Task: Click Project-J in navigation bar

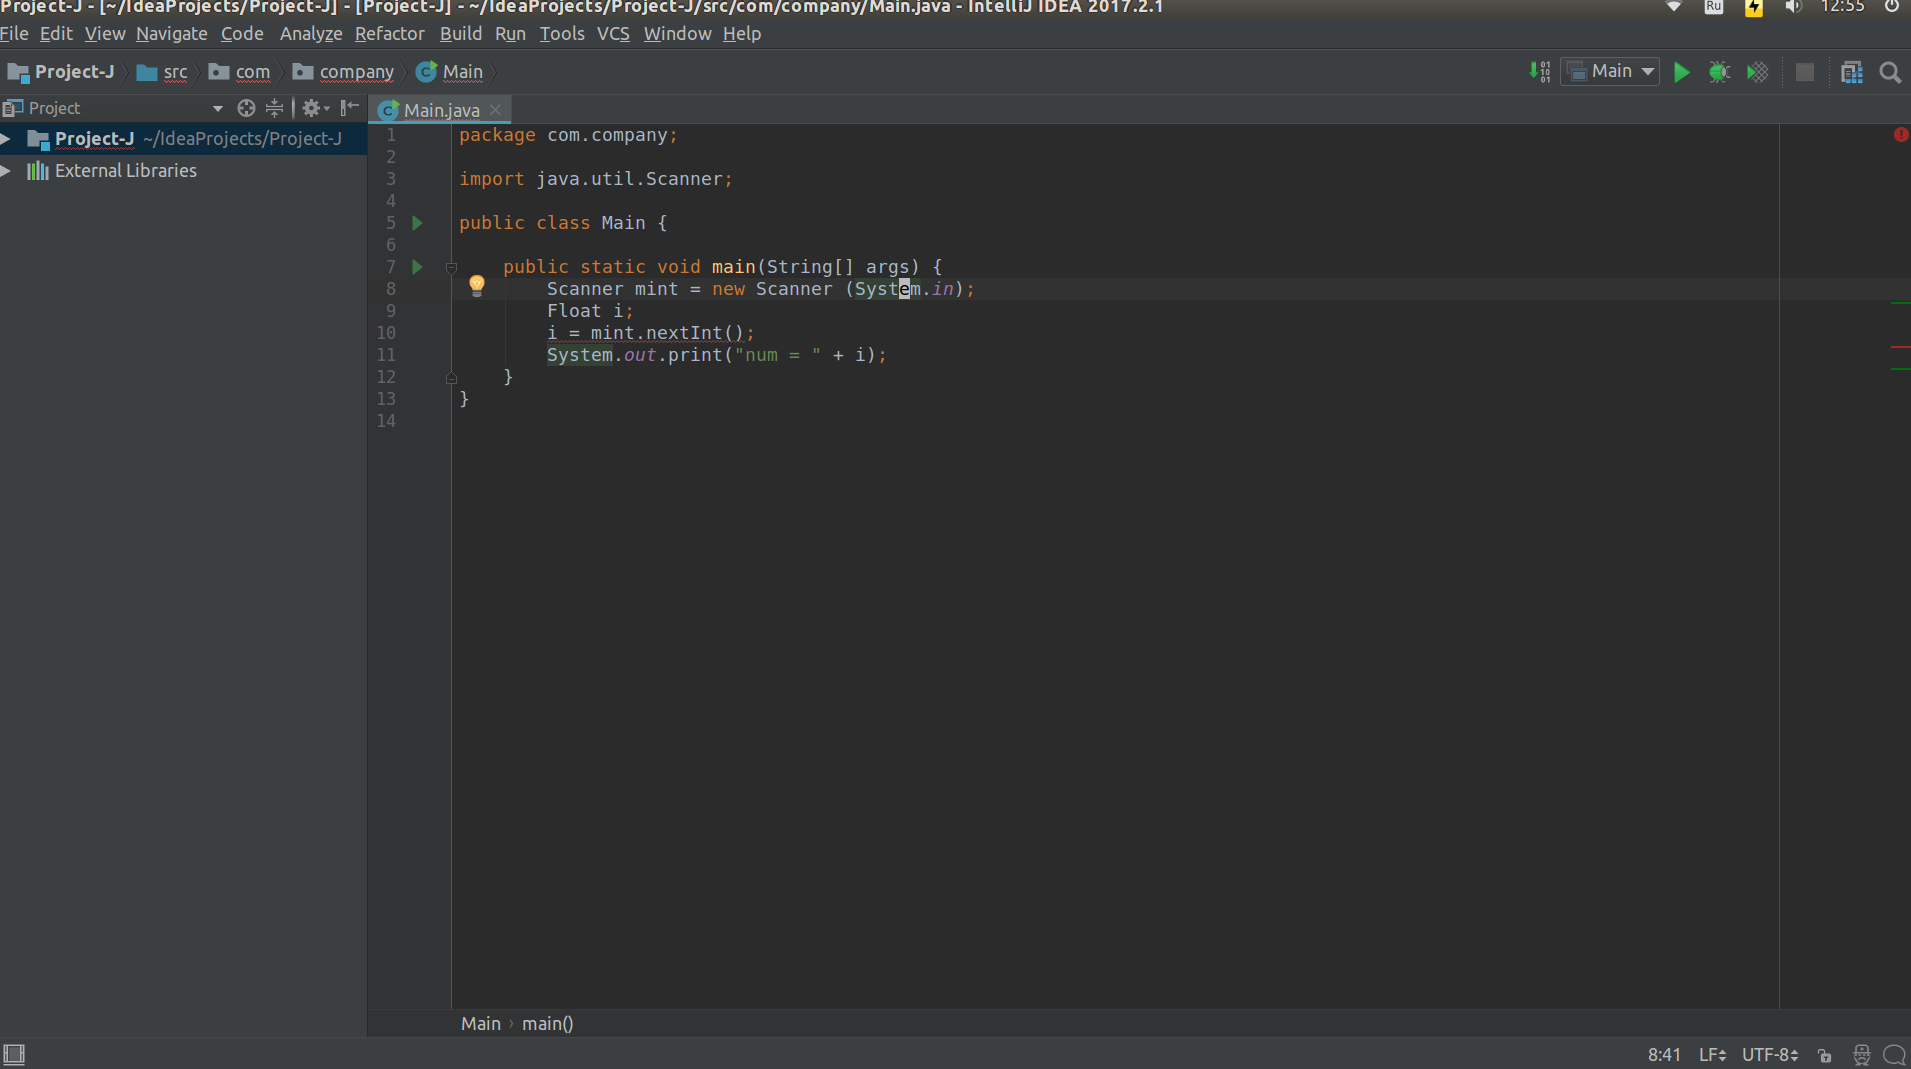Action: pos(62,72)
